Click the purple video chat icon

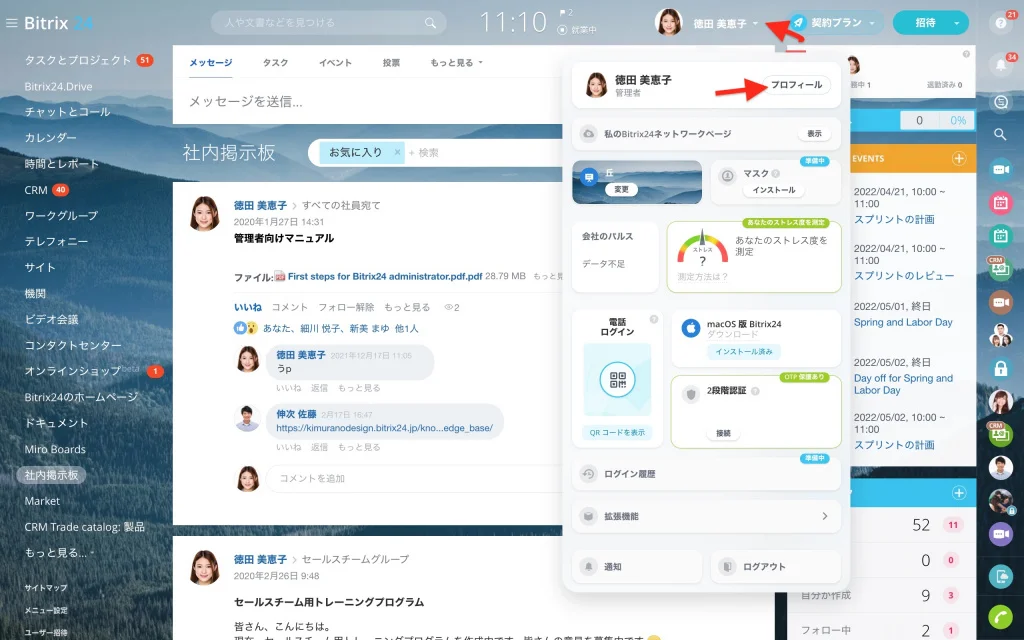1000,534
